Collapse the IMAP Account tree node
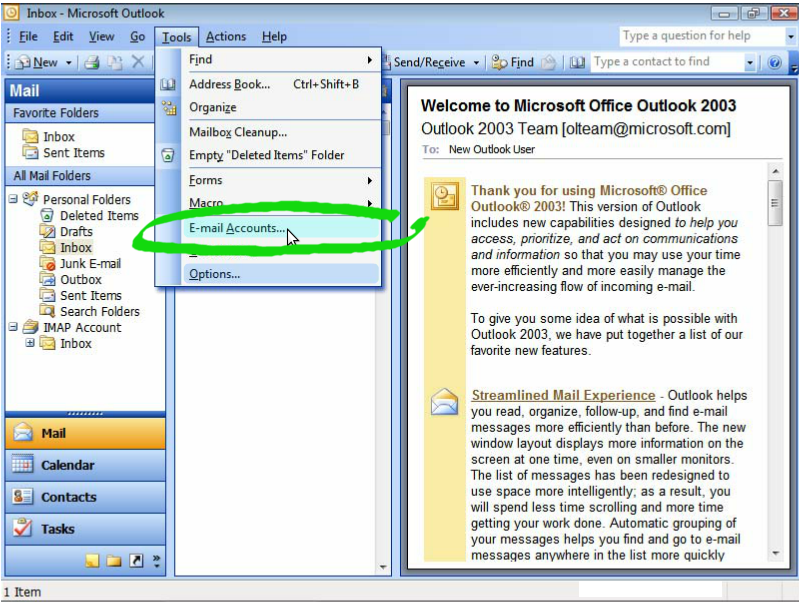Image resolution: width=799 pixels, height=602 pixels. pyautogui.click(x=13, y=327)
